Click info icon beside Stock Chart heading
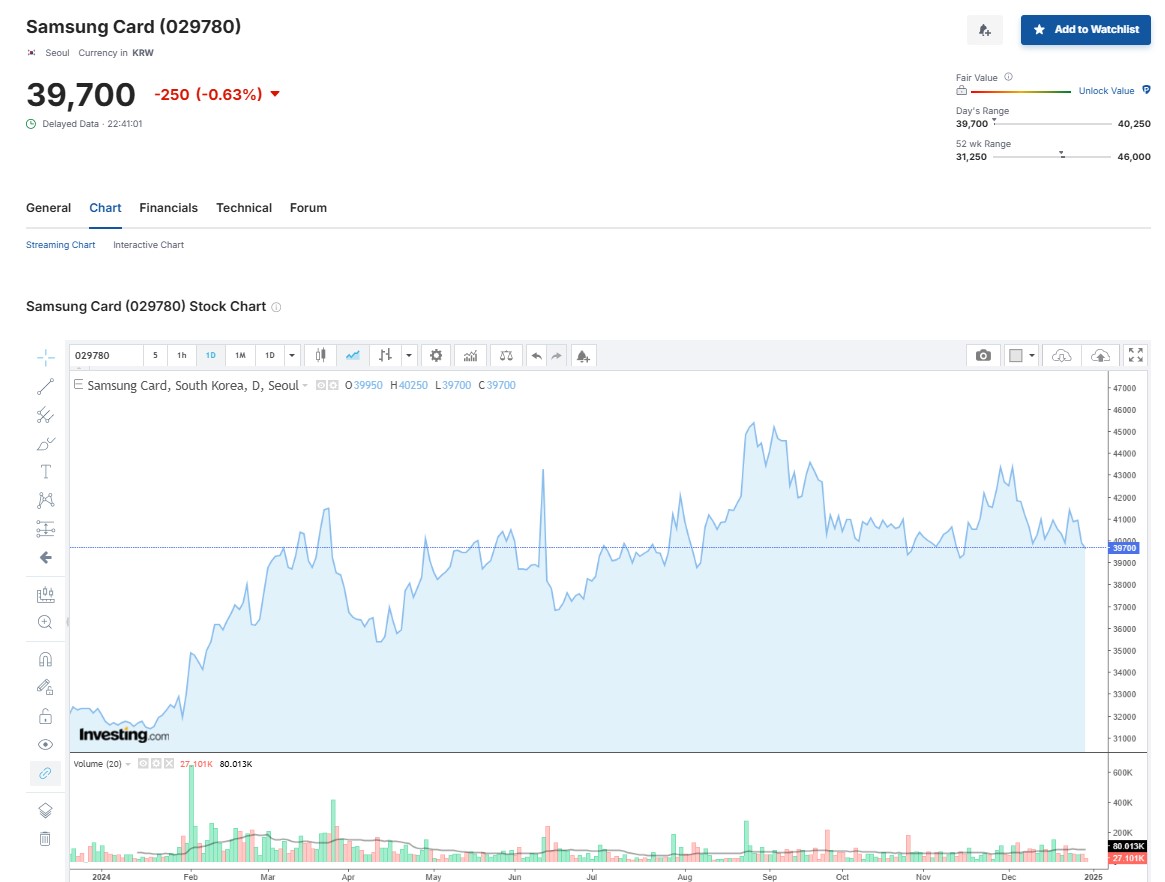This screenshot has width=1165, height=882. (276, 307)
